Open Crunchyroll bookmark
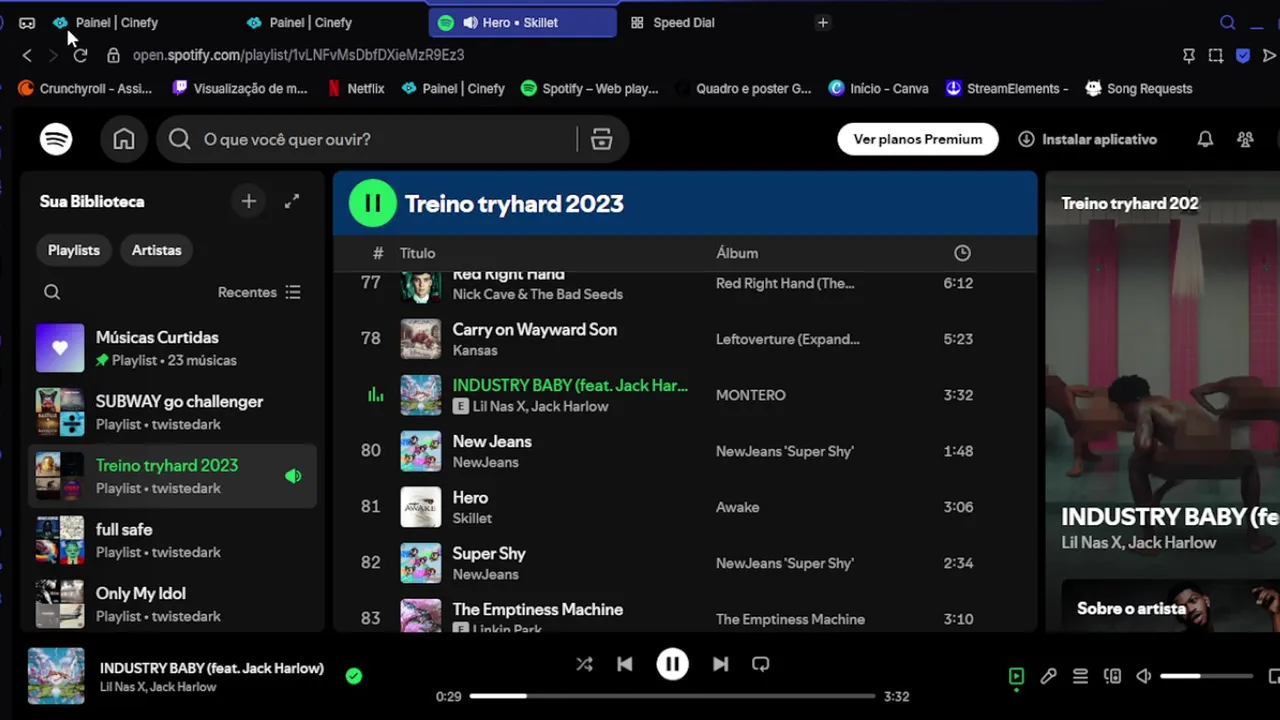The width and height of the screenshot is (1280, 720). point(85,88)
